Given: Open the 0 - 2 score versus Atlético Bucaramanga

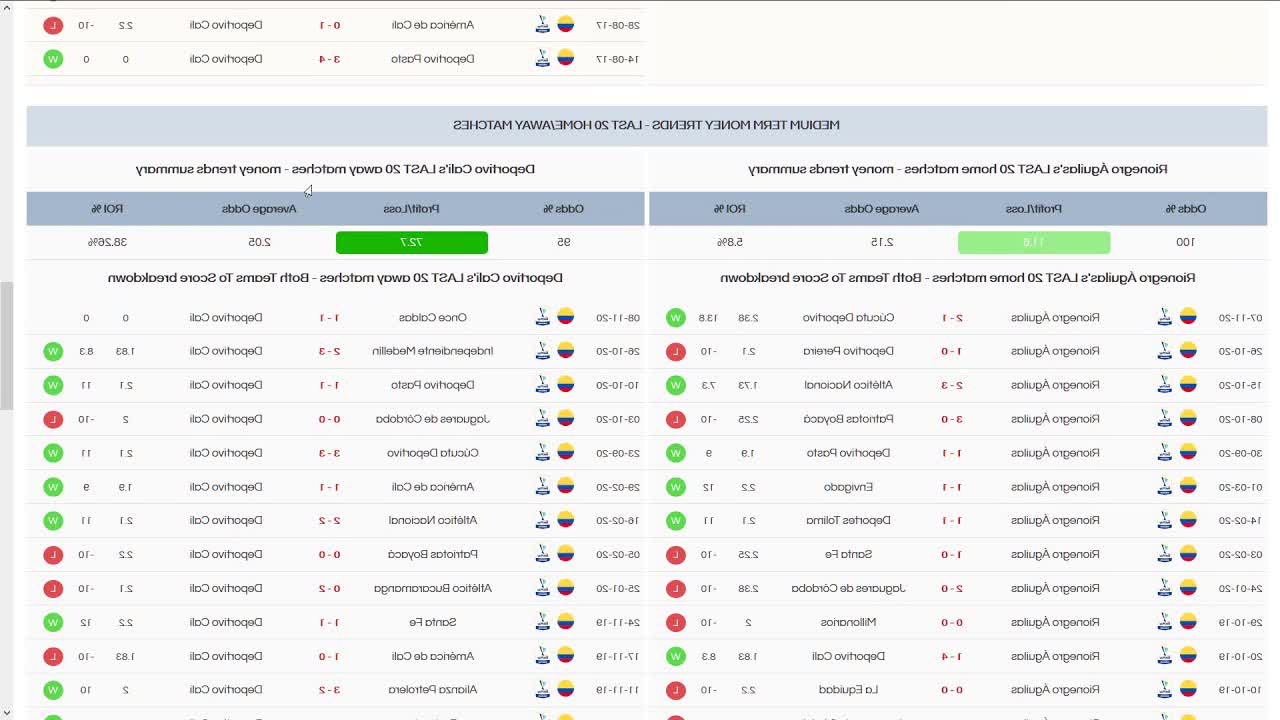Looking at the screenshot, I should (x=330, y=588).
